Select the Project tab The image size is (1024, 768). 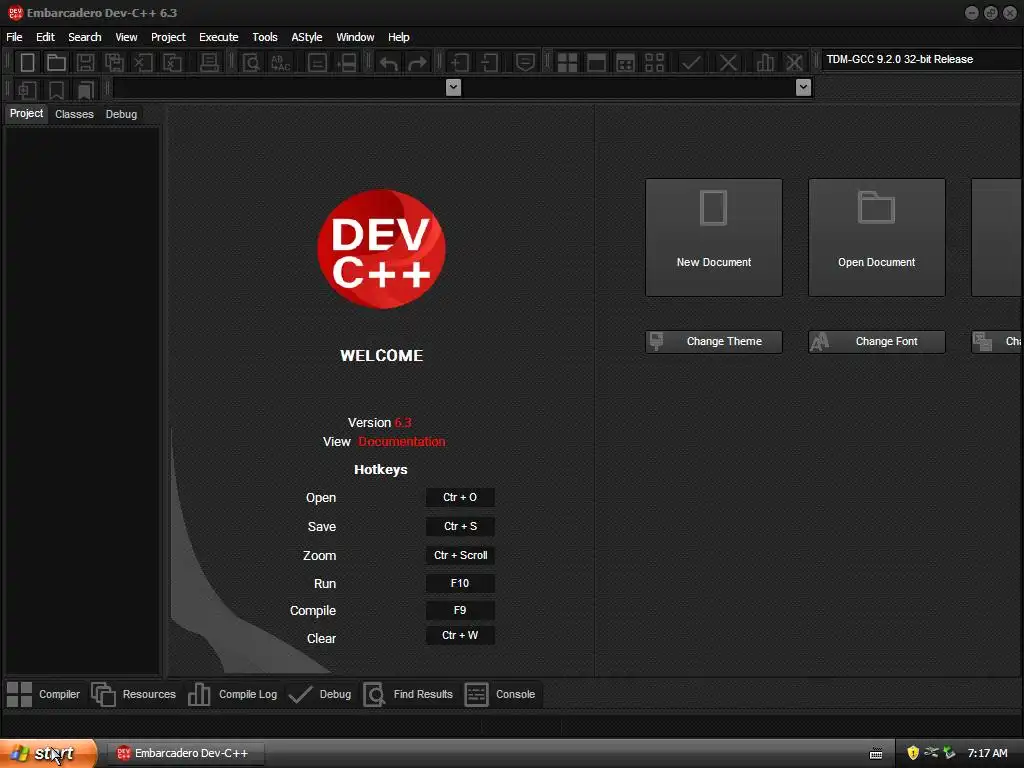coord(26,114)
